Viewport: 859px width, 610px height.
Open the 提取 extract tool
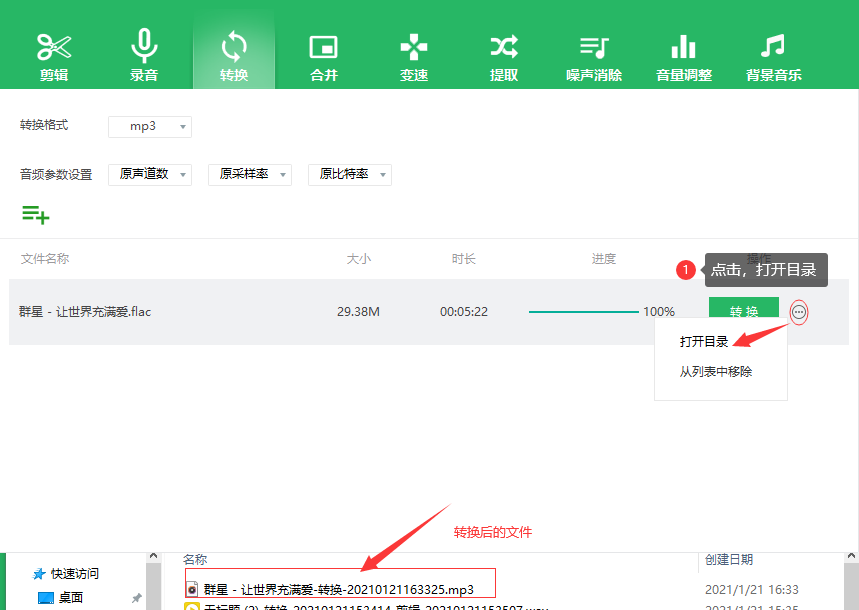(x=503, y=57)
